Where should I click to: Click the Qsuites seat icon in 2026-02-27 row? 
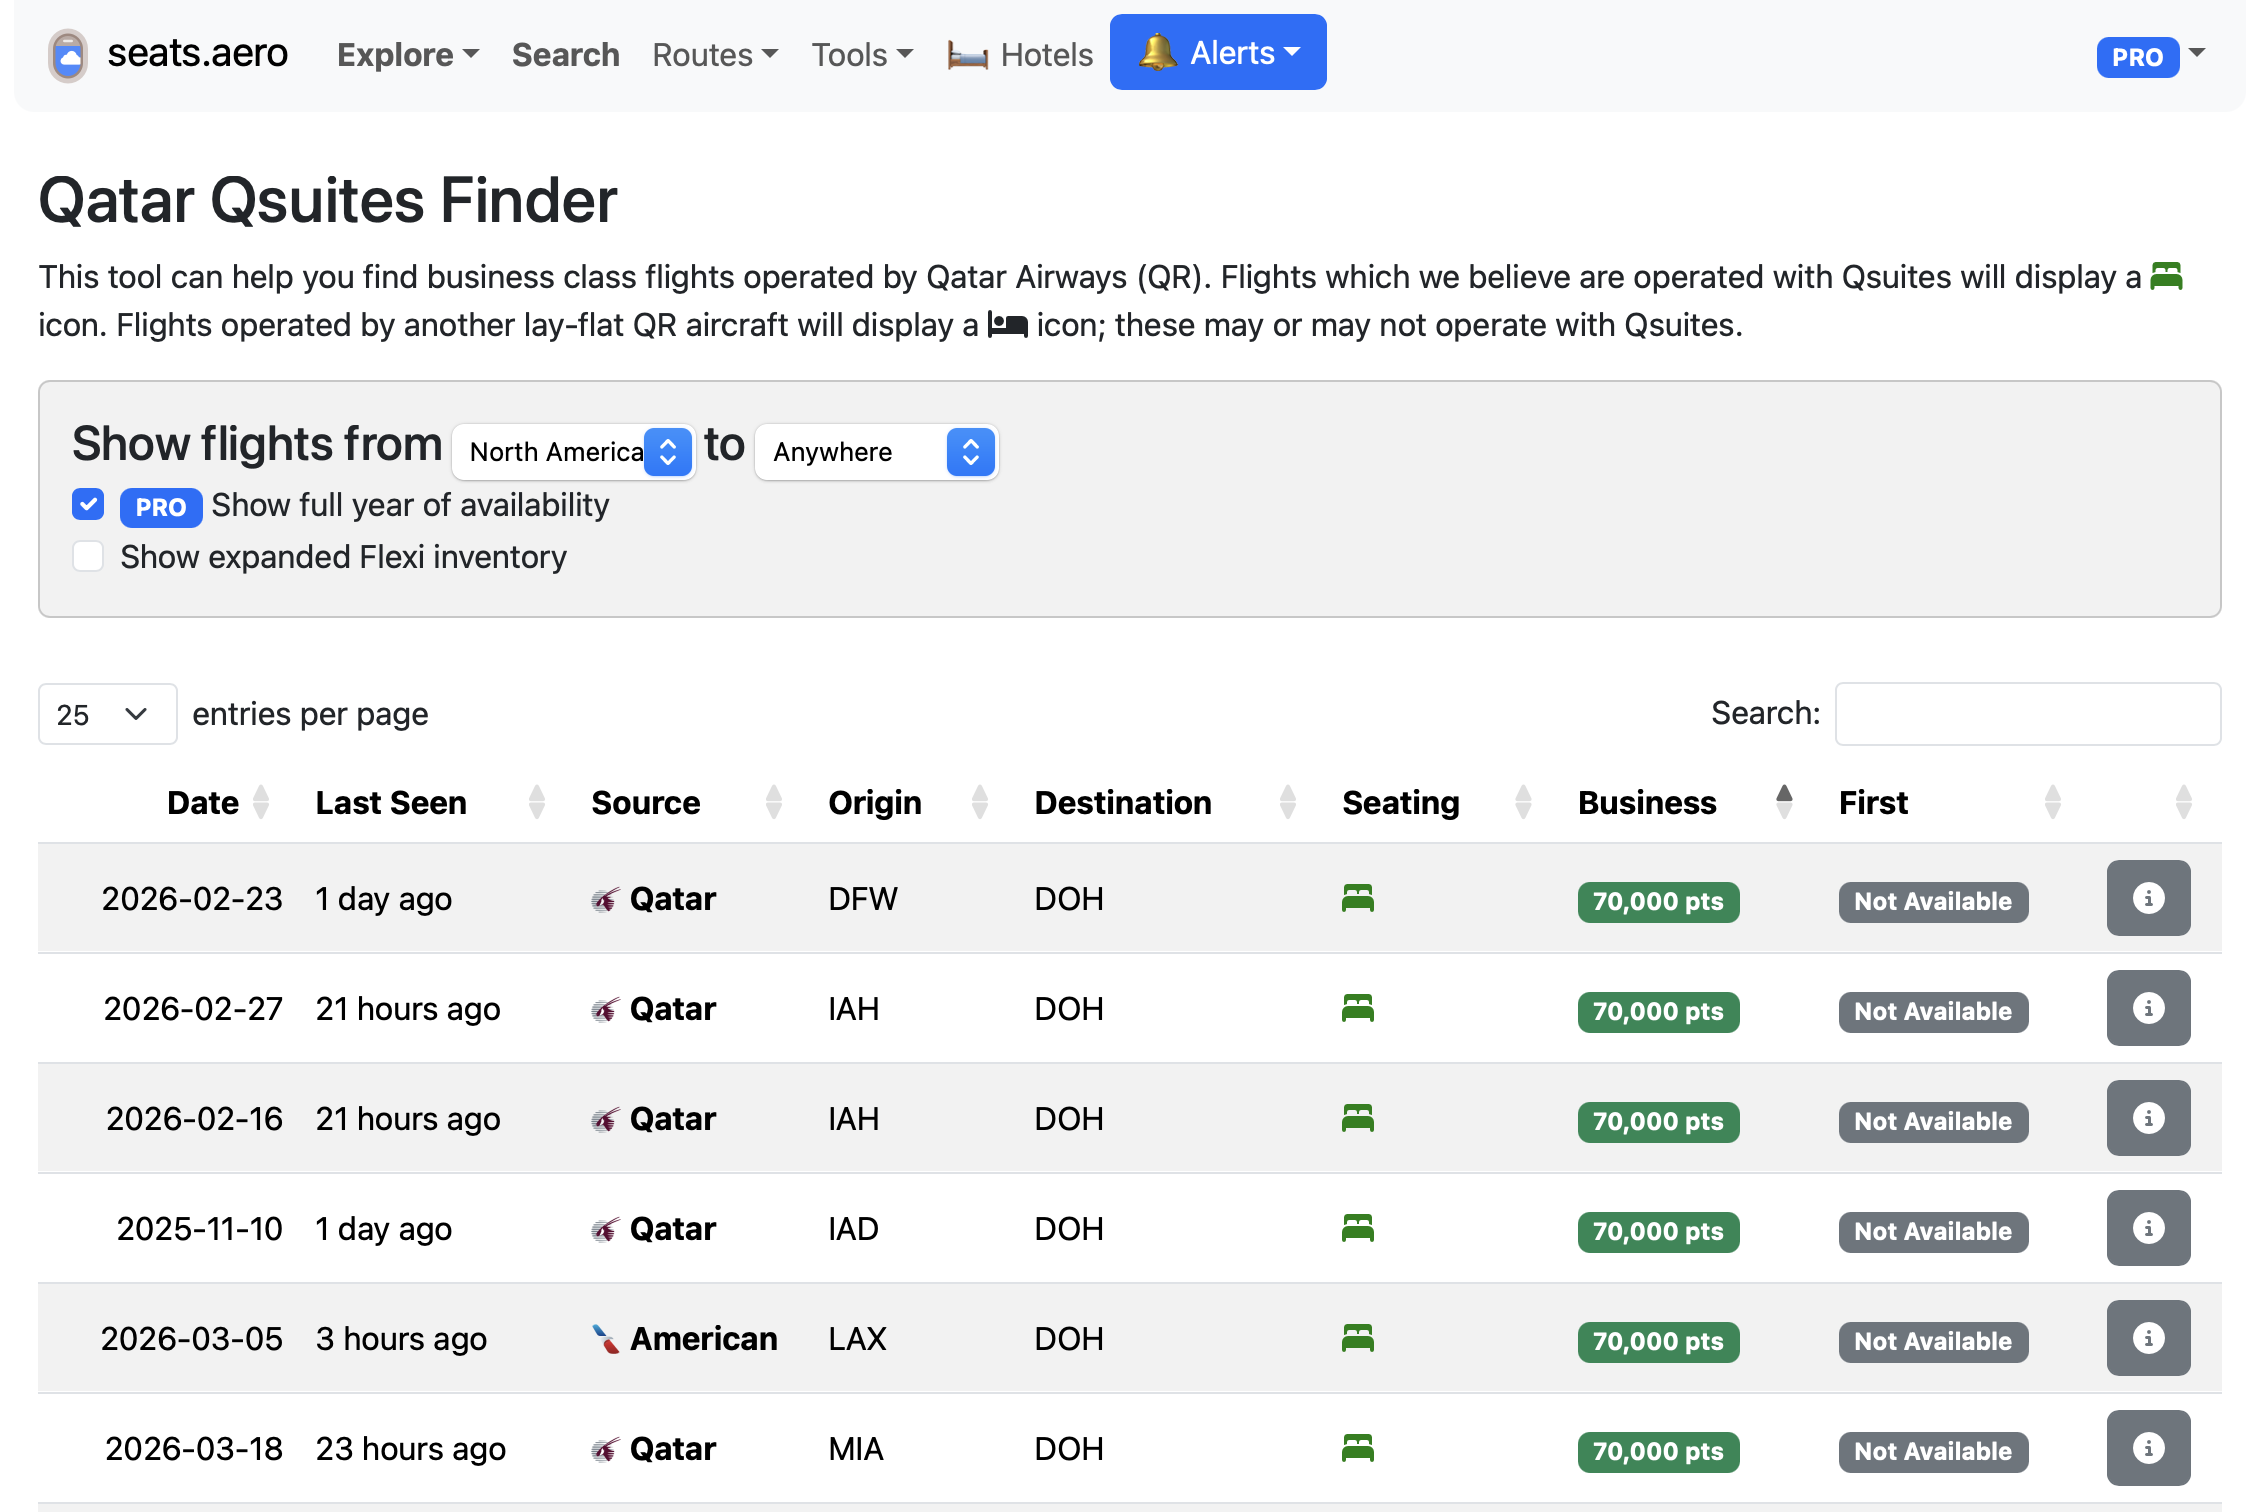pyautogui.click(x=1358, y=1008)
